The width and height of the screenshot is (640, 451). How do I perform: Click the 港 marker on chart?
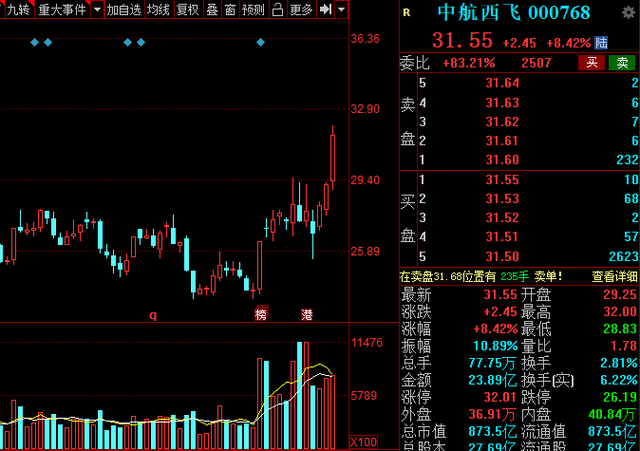(x=307, y=314)
